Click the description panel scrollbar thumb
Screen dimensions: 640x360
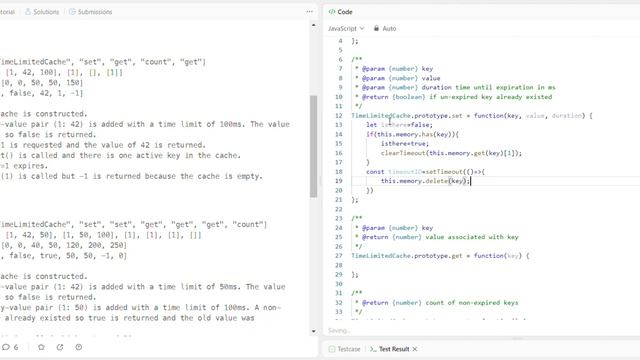(313, 146)
